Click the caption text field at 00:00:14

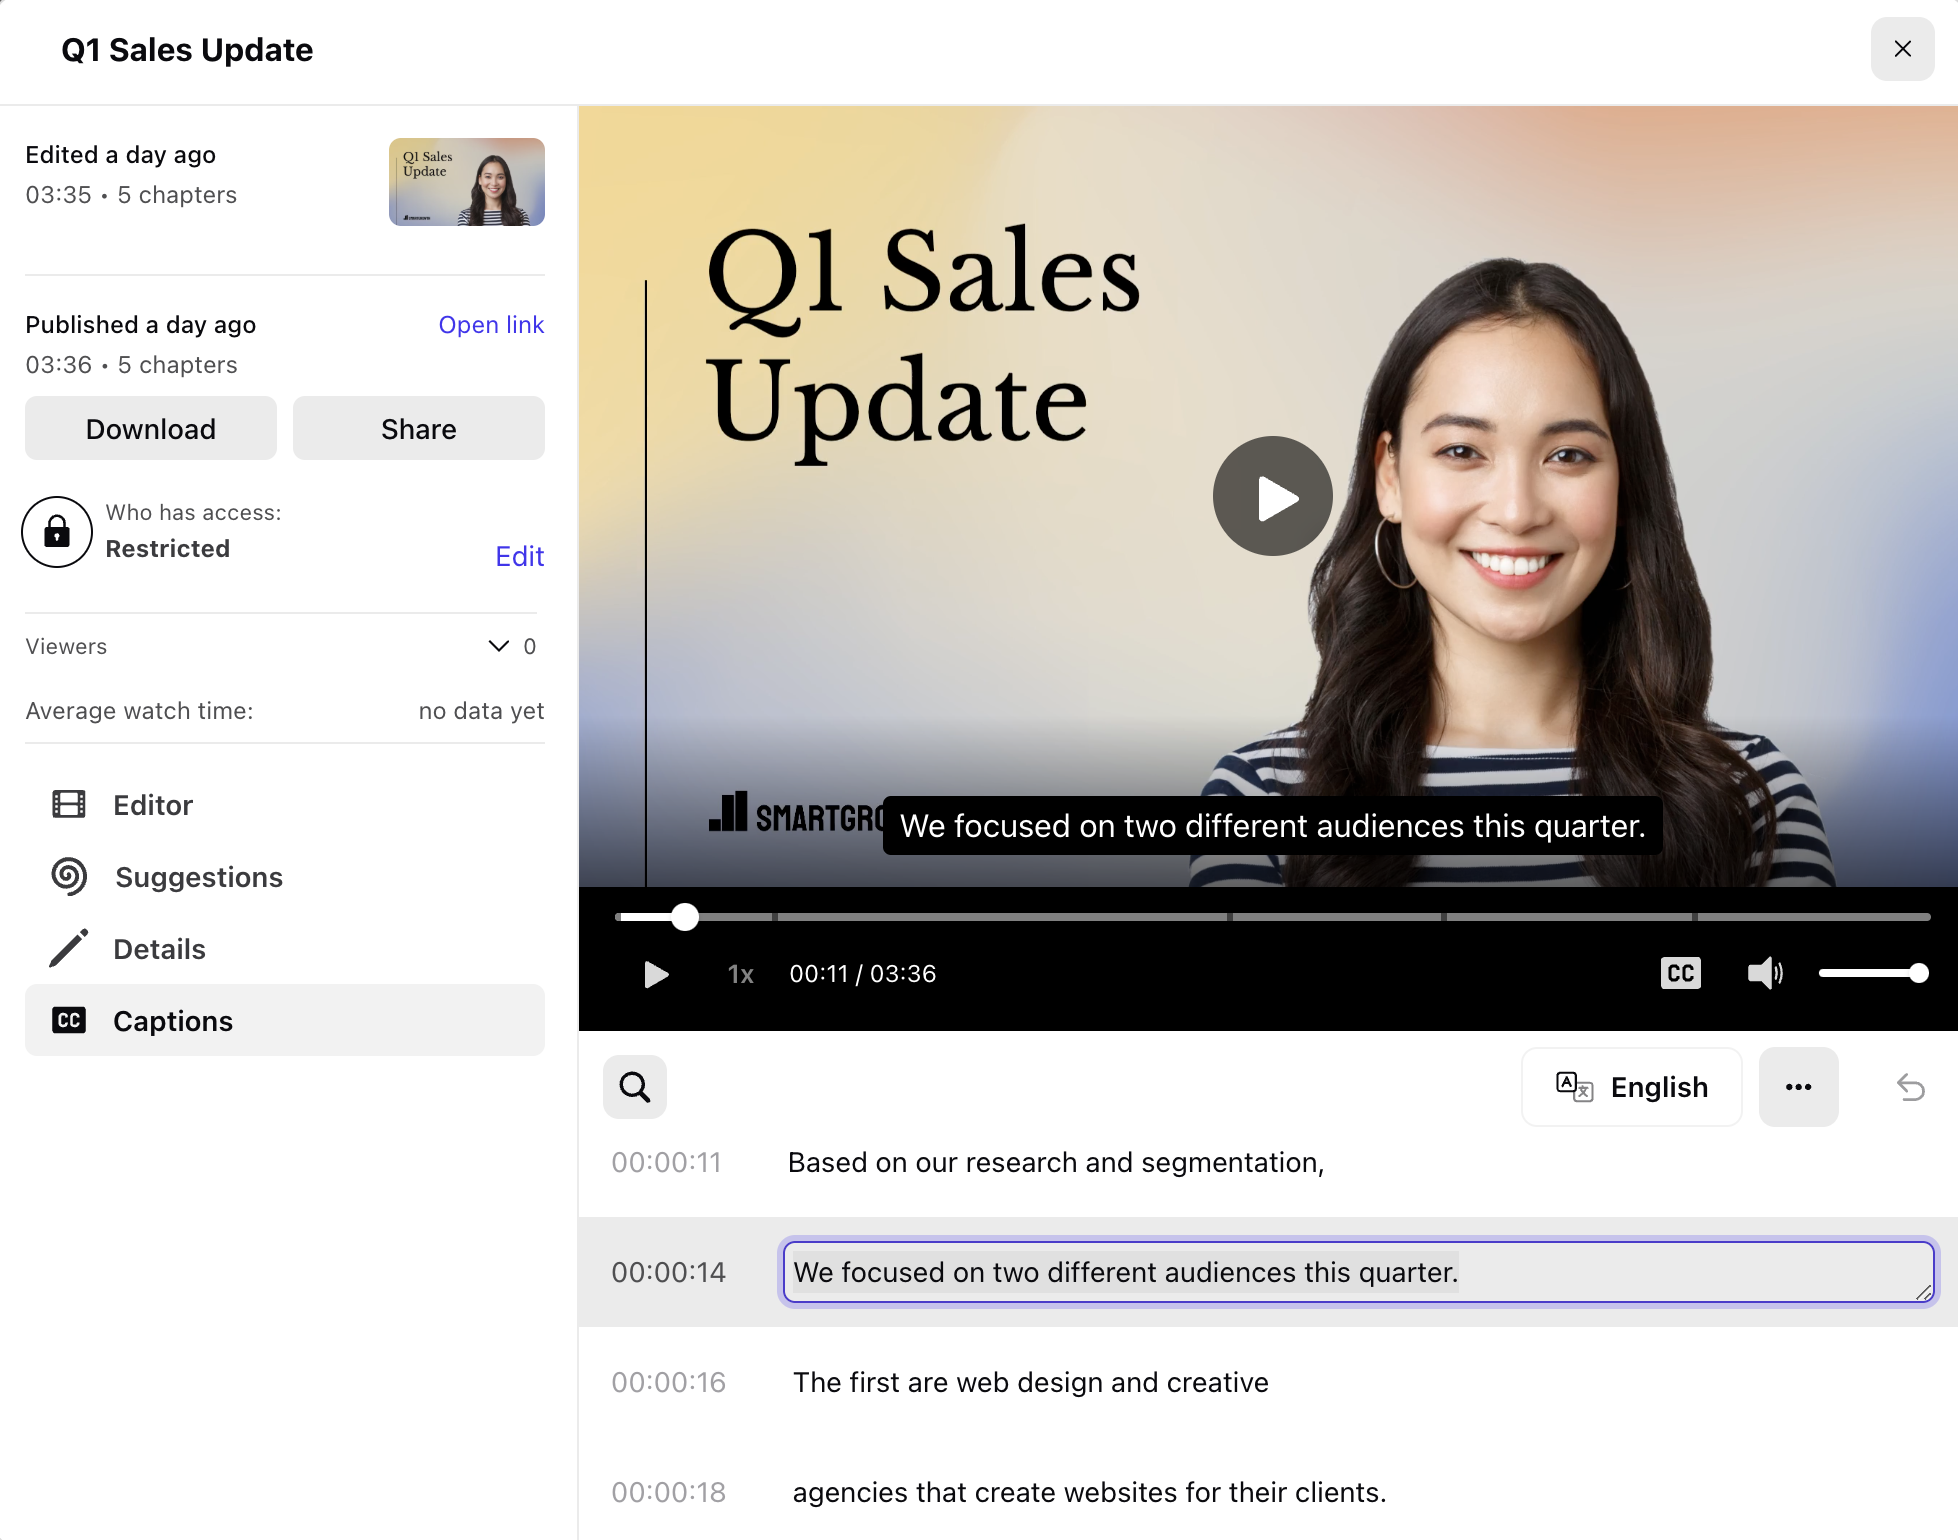pos(1357,1272)
